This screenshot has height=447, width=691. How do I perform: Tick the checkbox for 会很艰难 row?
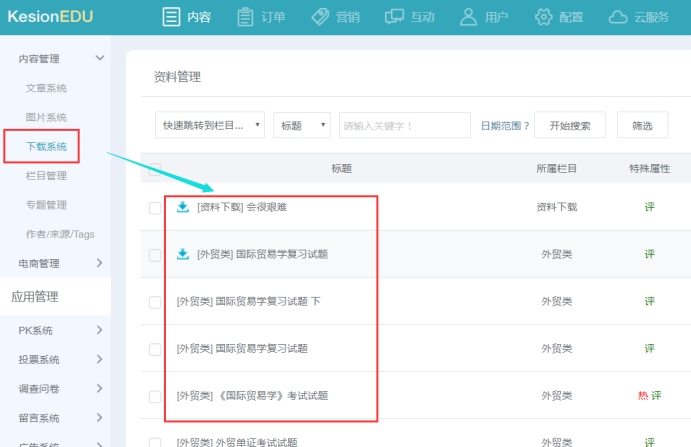155,208
